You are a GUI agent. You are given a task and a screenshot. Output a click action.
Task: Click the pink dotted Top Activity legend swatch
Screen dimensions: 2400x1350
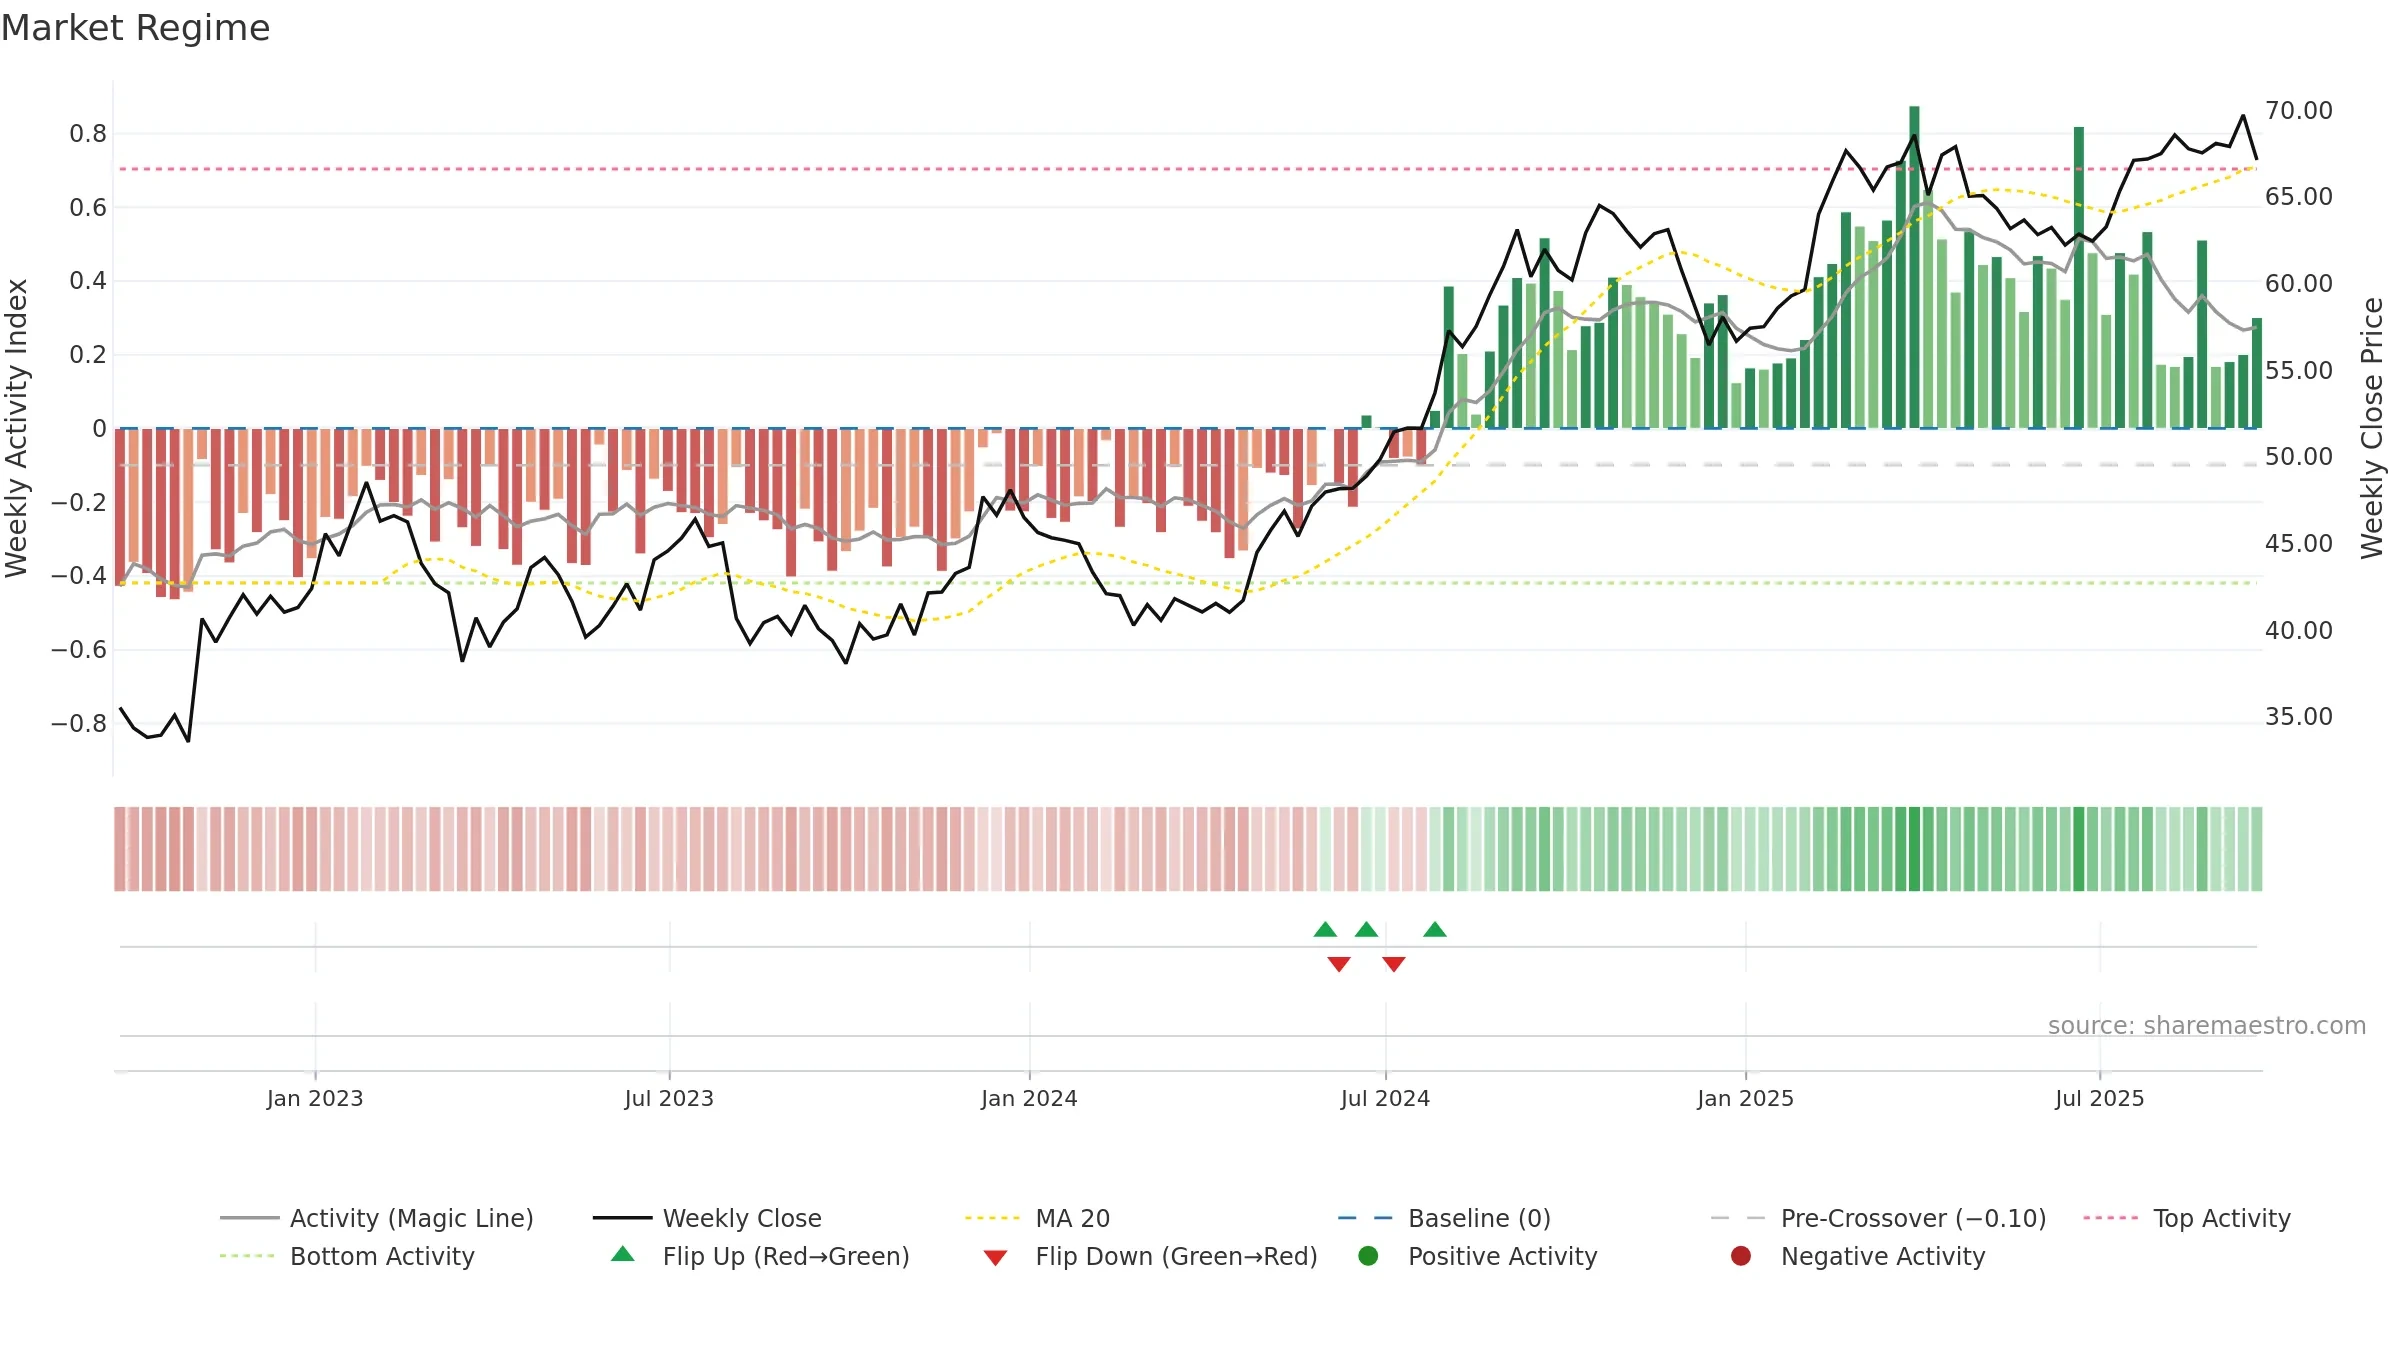(x=2111, y=1218)
